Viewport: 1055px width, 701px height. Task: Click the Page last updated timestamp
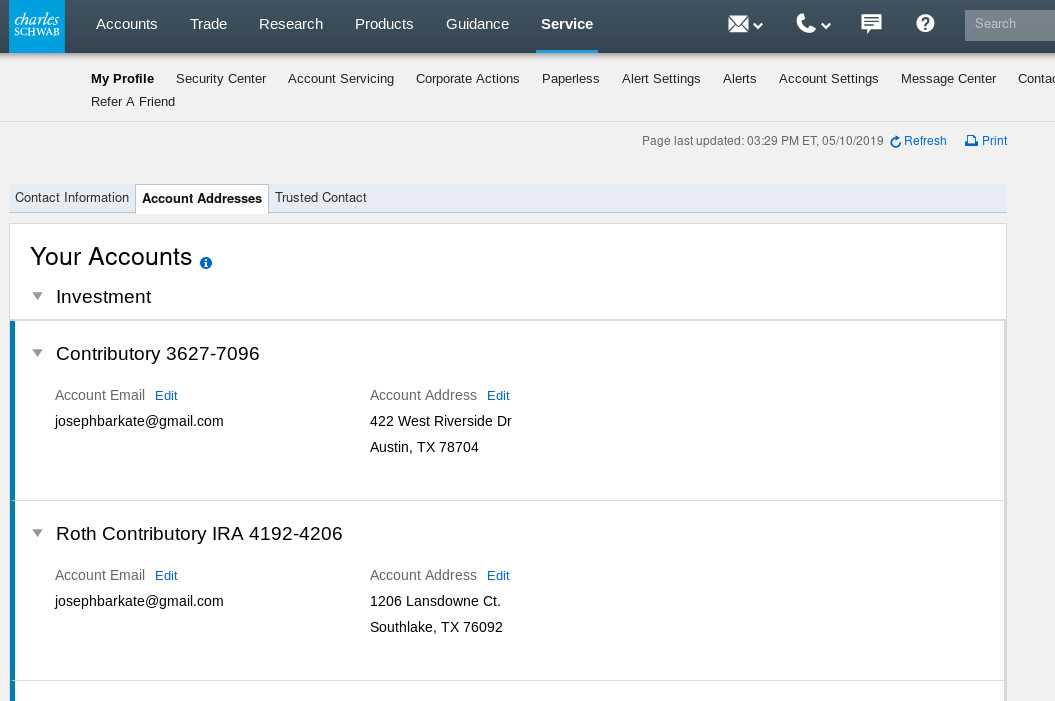click(x=762, y=141)
